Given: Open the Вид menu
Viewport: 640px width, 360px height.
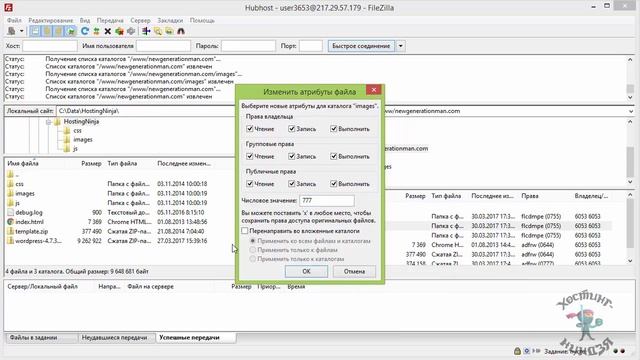Looking at the screenshot, I should point(85,20).
